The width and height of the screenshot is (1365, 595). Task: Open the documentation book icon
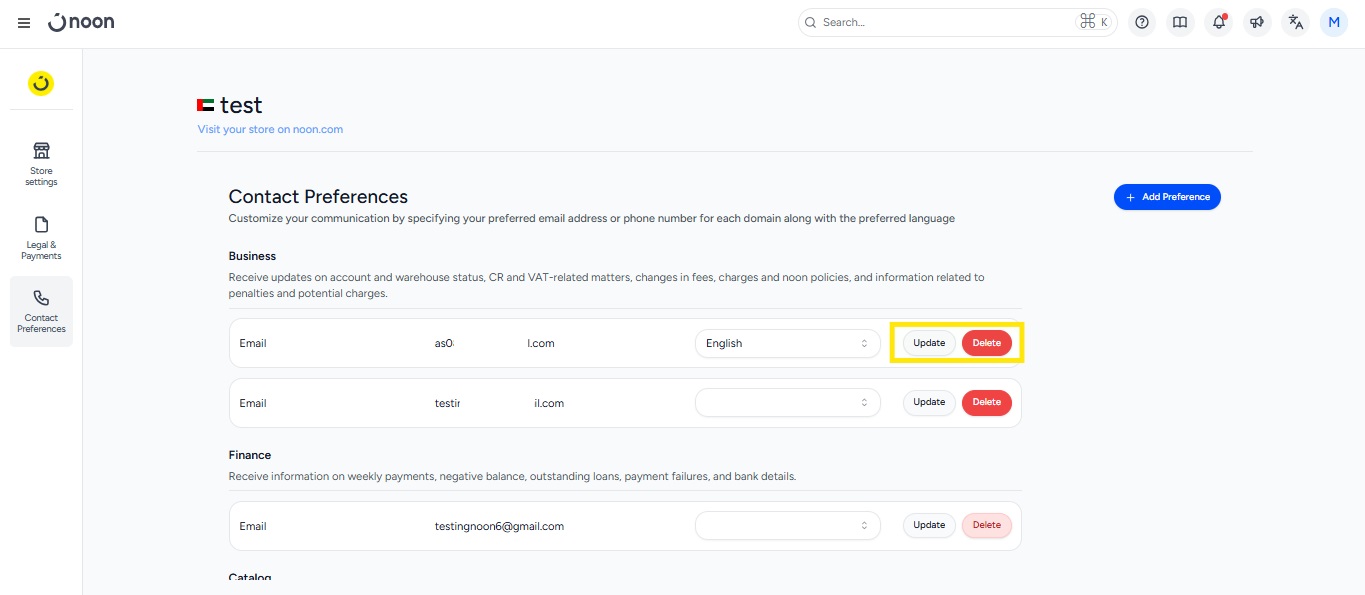pos(1180,22)
